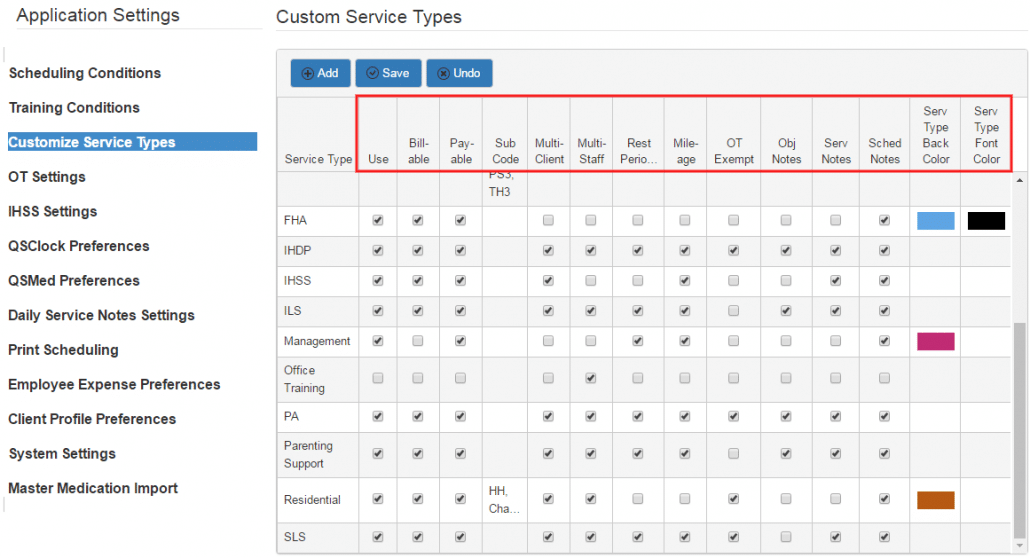Toggle OT Exempt for ILS
Image resolution: width=1030 pixels, height=558 pixels.
pyautogui.click(x=734, y=311)
